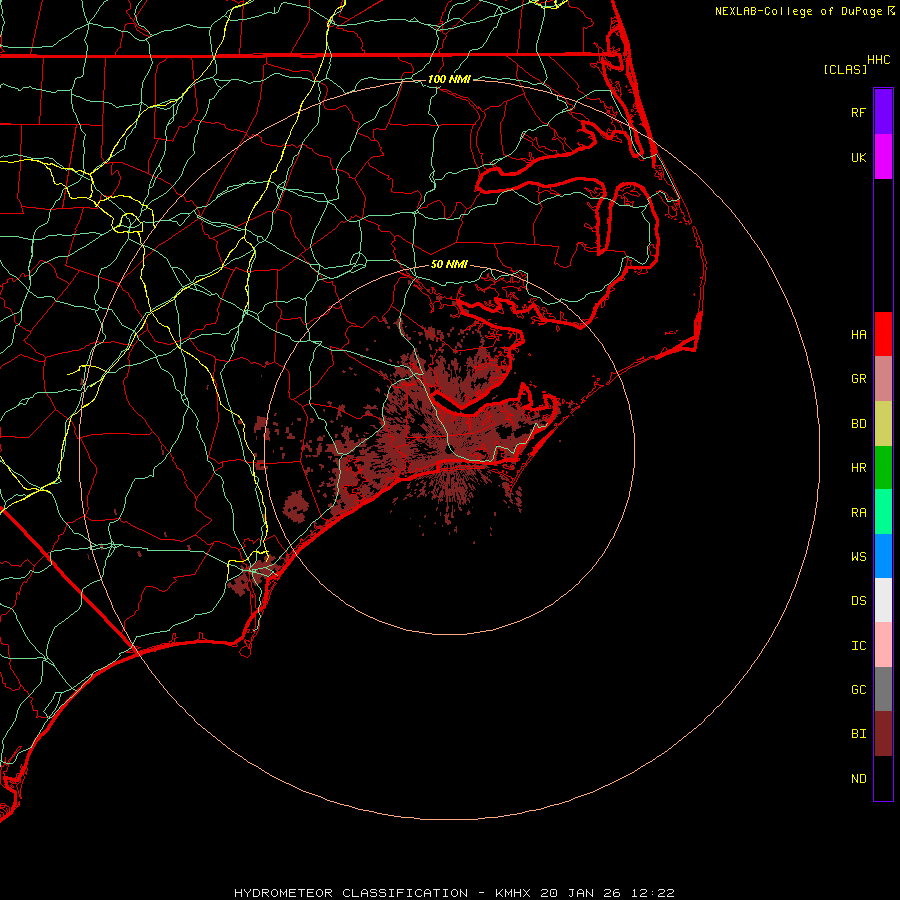Click the WS legend label
900x900 pixels.
[x=858, y=557]
